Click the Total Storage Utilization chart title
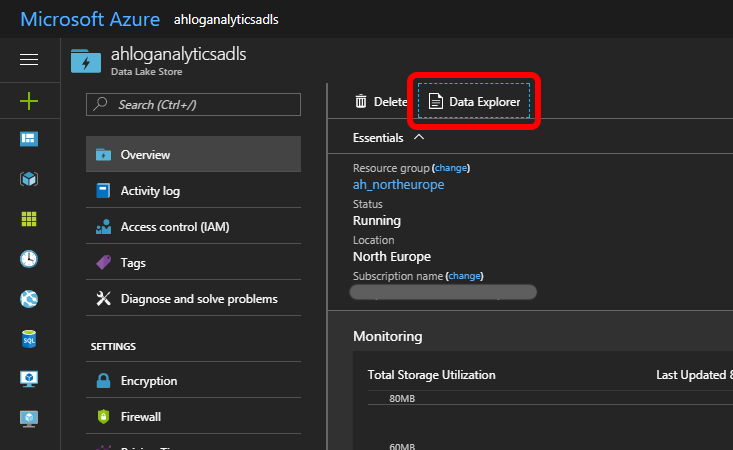This screenshot has width=733, height=450. click(x=431, y=375)
